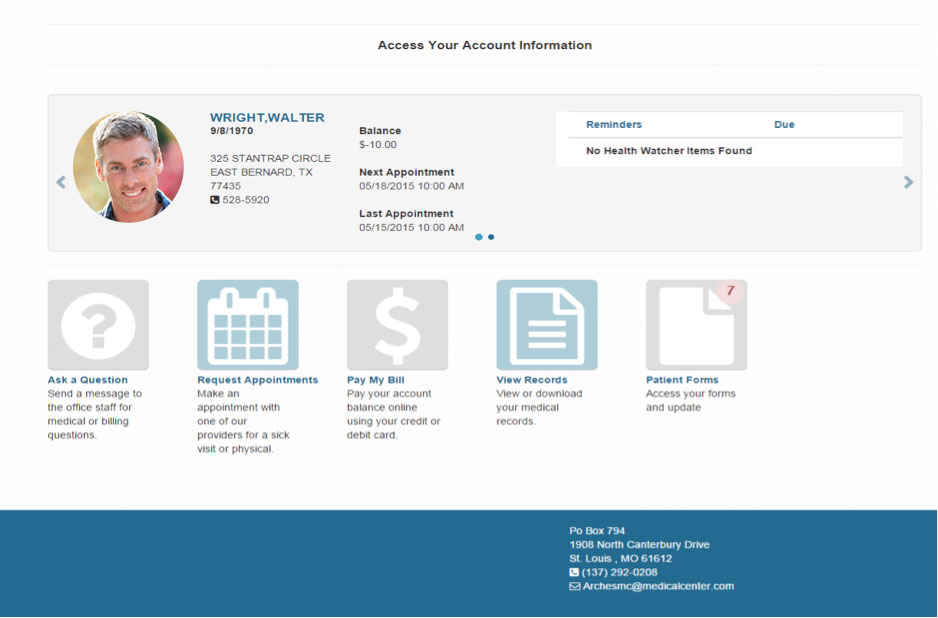Click the 325 STANTRAP CIRCLE address line

[x=270, y=159]
